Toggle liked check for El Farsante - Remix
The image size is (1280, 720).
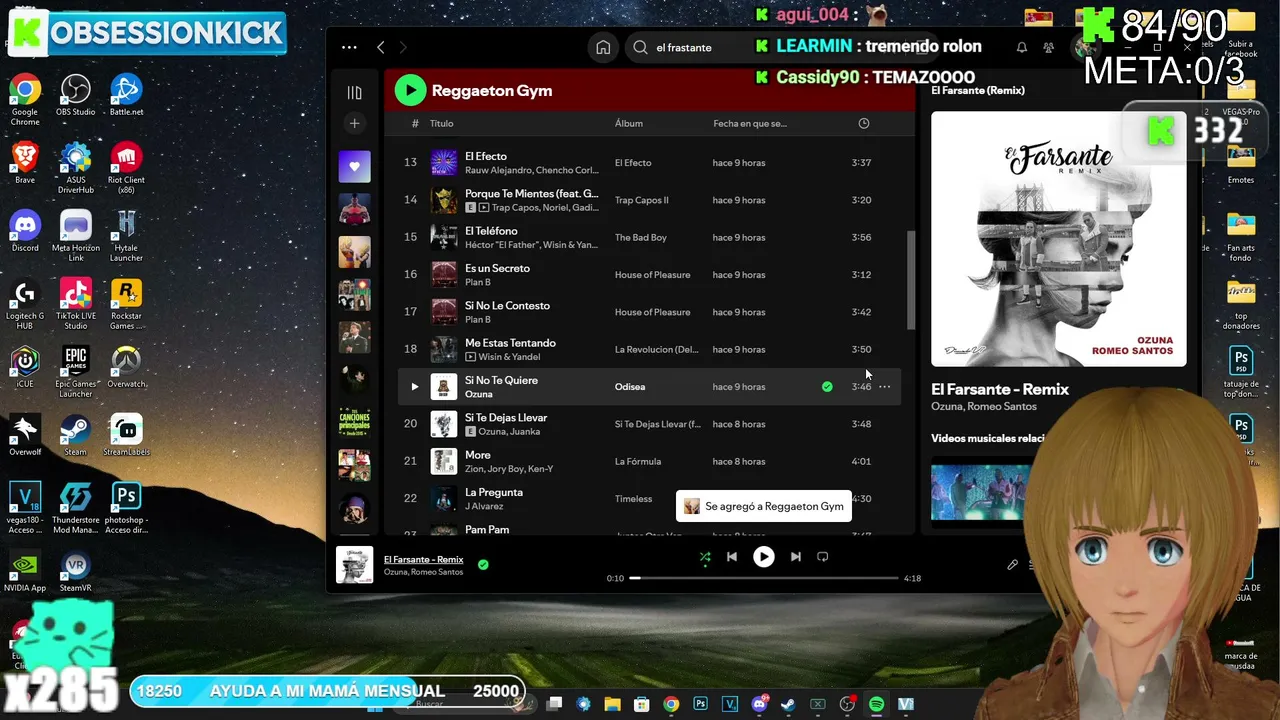(x=483, y=565)
